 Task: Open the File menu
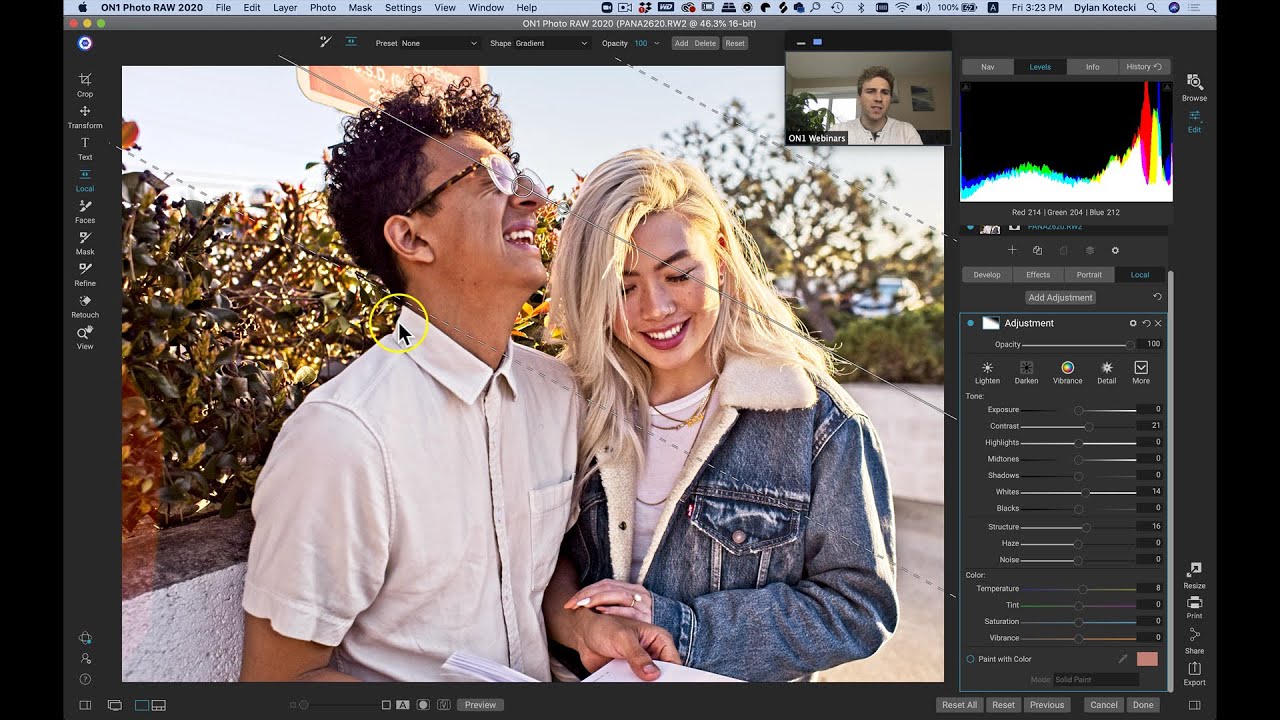(x=223, y=7)
